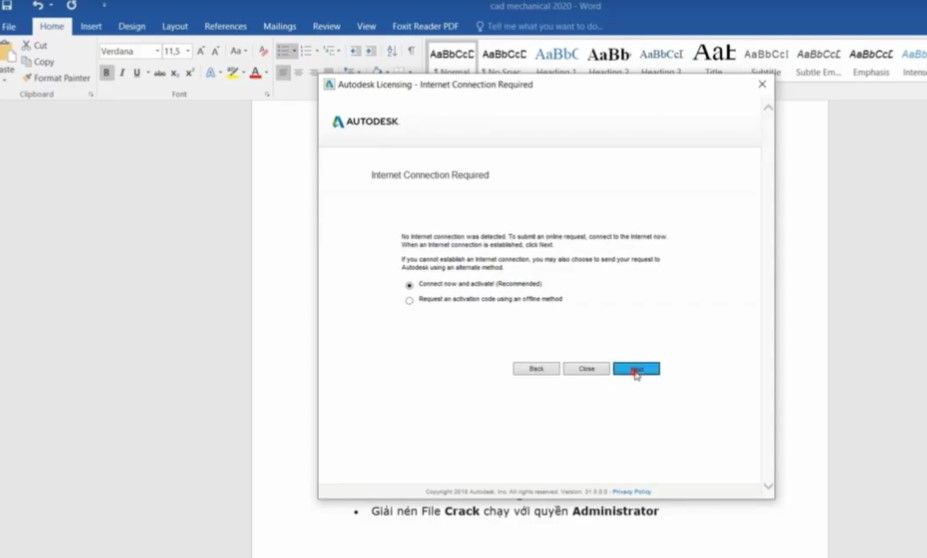The image size is (927, 558).
Task: Apply red font color
Action: pos(255,73)
